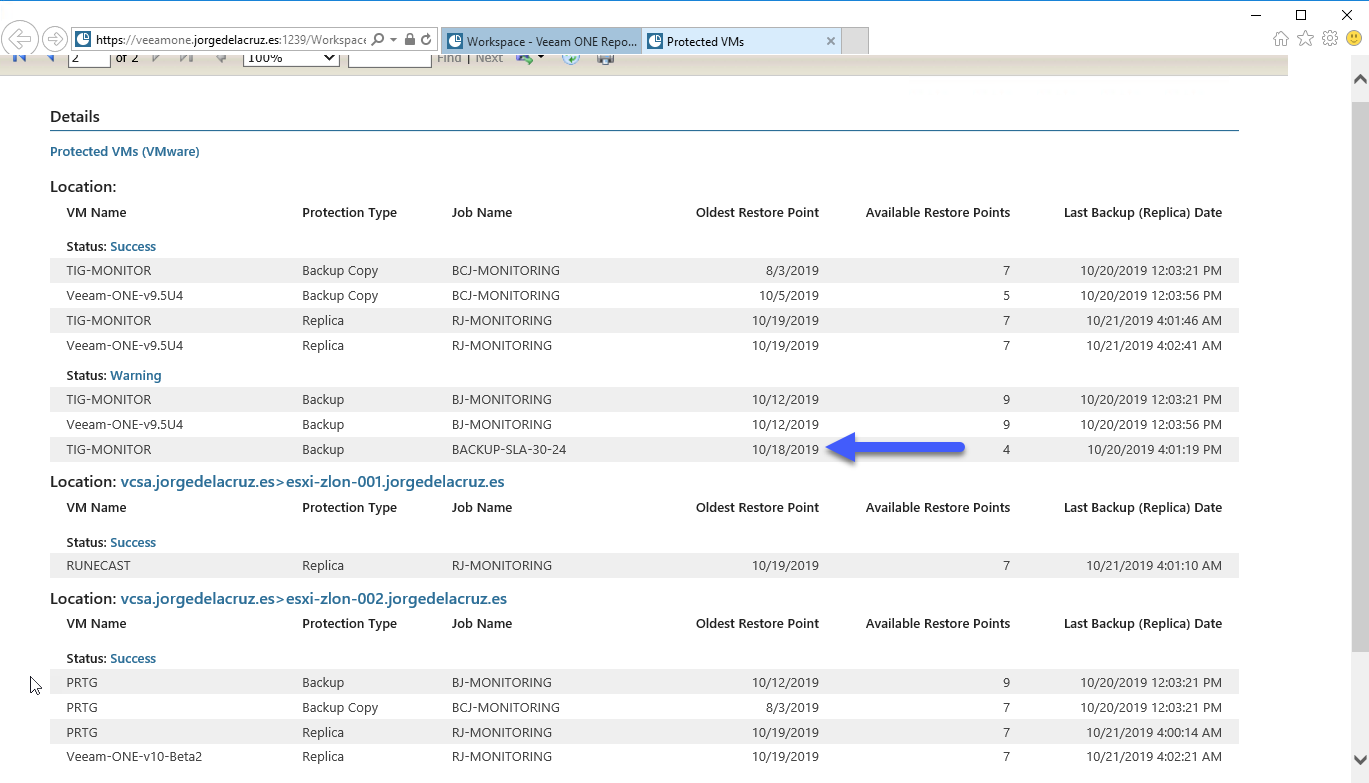Click the smiley feedback icon
The image size is (1369, 783).
pyautogui.click(x=1353, y=39)
